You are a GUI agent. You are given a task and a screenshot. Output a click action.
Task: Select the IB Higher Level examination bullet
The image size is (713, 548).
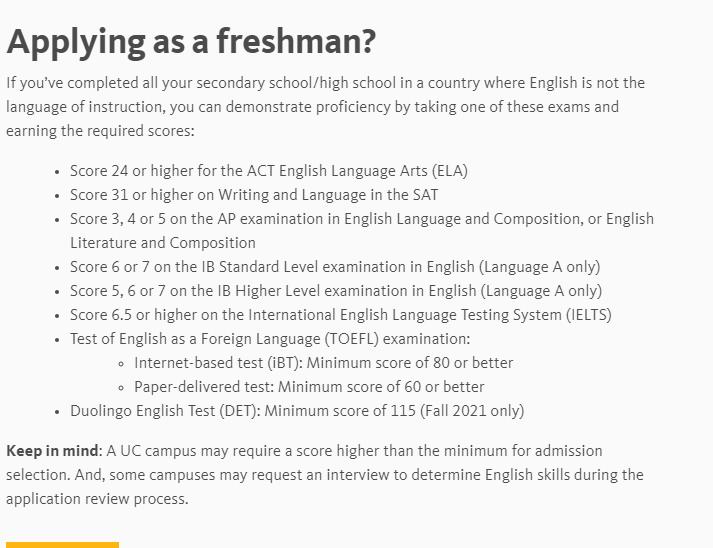click(x=335, y=291)
